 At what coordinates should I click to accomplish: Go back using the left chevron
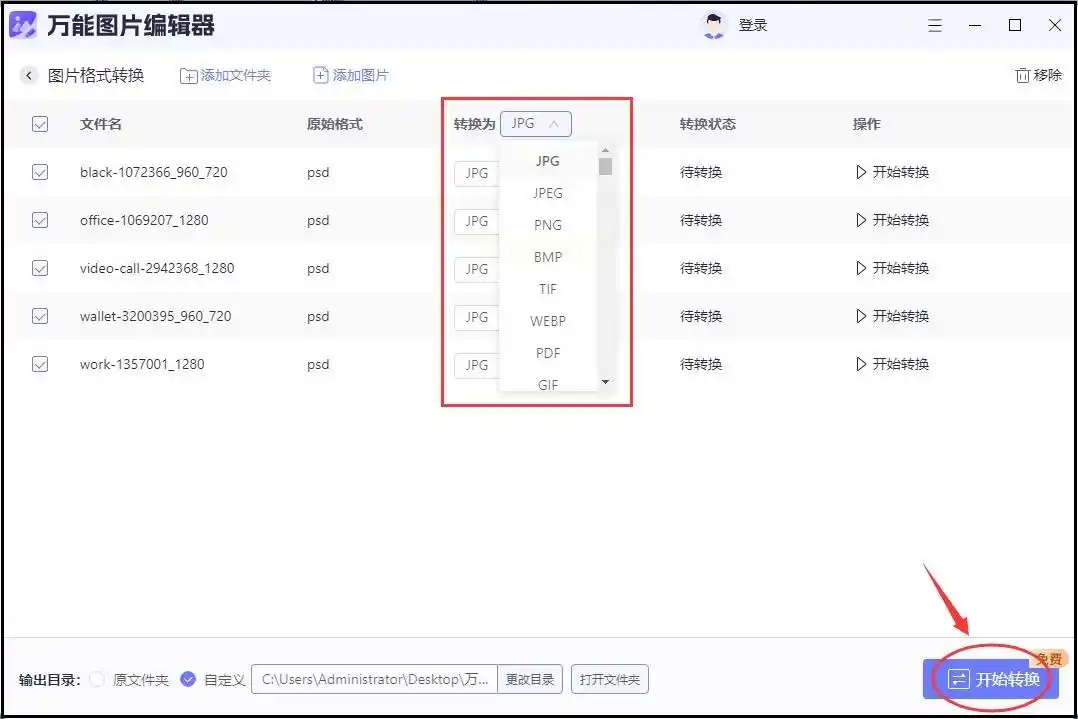pyautogui.click(x=28, y=75)
